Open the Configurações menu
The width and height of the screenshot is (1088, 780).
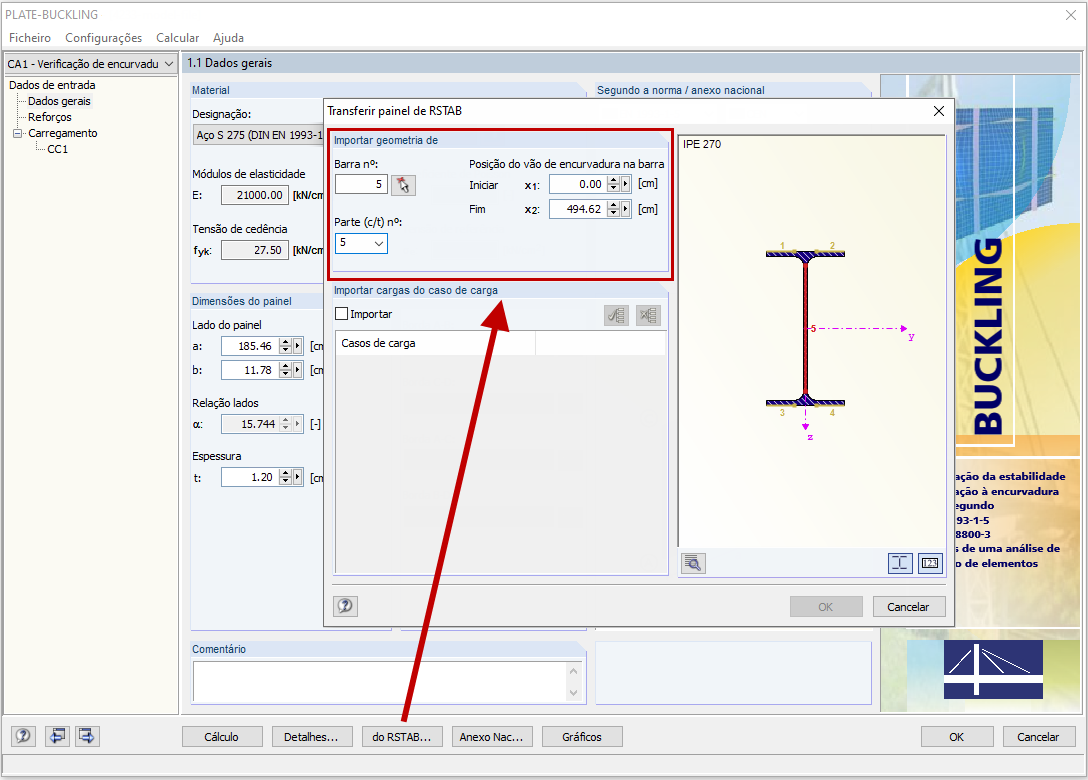point(103,37)
